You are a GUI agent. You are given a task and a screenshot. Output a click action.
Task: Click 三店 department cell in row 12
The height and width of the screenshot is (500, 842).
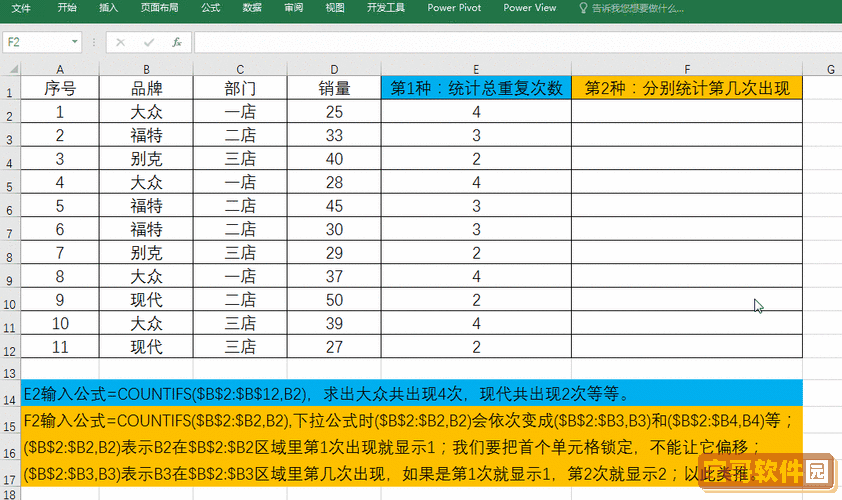coord(240,347)
